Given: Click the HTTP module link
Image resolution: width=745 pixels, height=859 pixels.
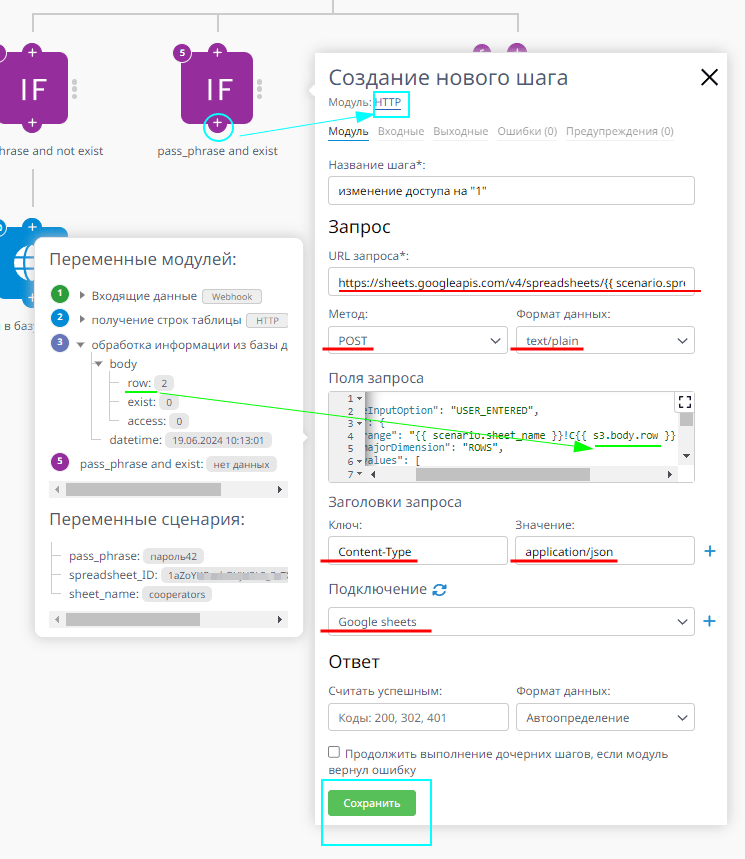Looking at the screenshot, I should pyautogui.click(x=390, y=103).
